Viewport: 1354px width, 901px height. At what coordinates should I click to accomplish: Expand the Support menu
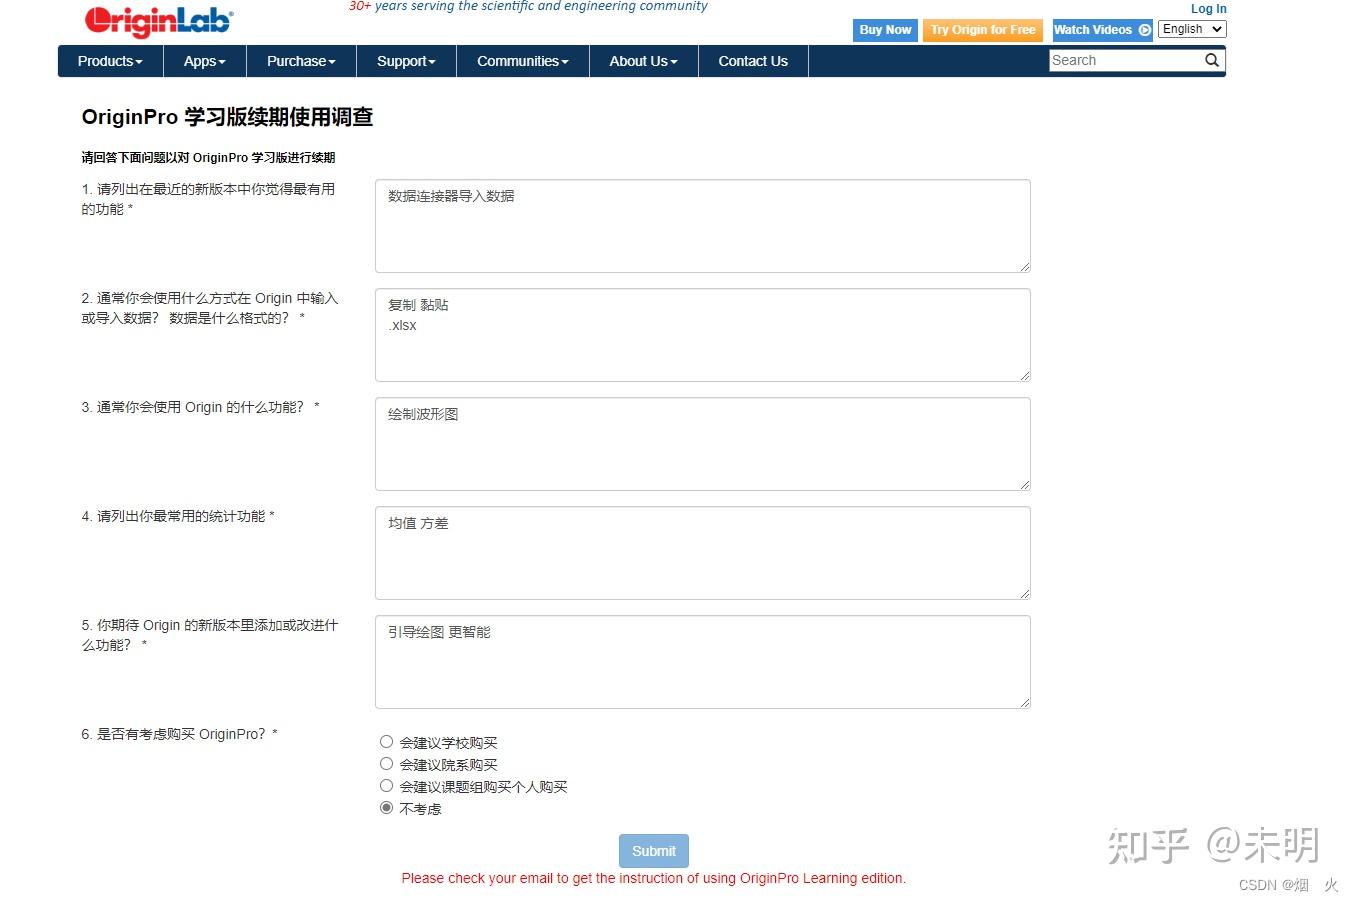click(405, 61)
